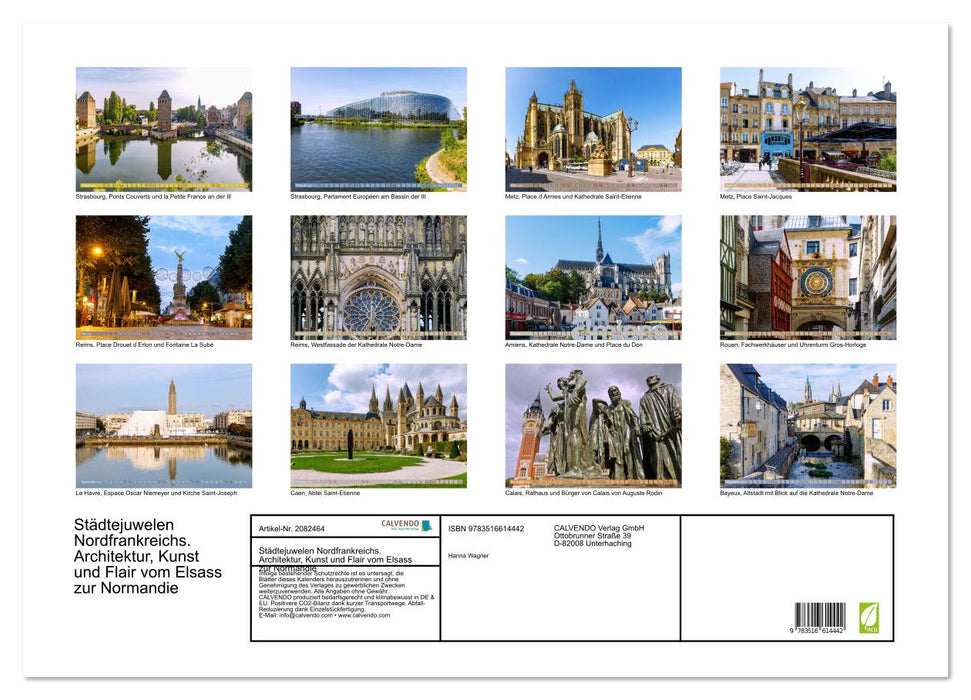This screenshot has width=971, height=700.
Task: Click the CALVENDO publisher logo
Action: pos(399,523)
